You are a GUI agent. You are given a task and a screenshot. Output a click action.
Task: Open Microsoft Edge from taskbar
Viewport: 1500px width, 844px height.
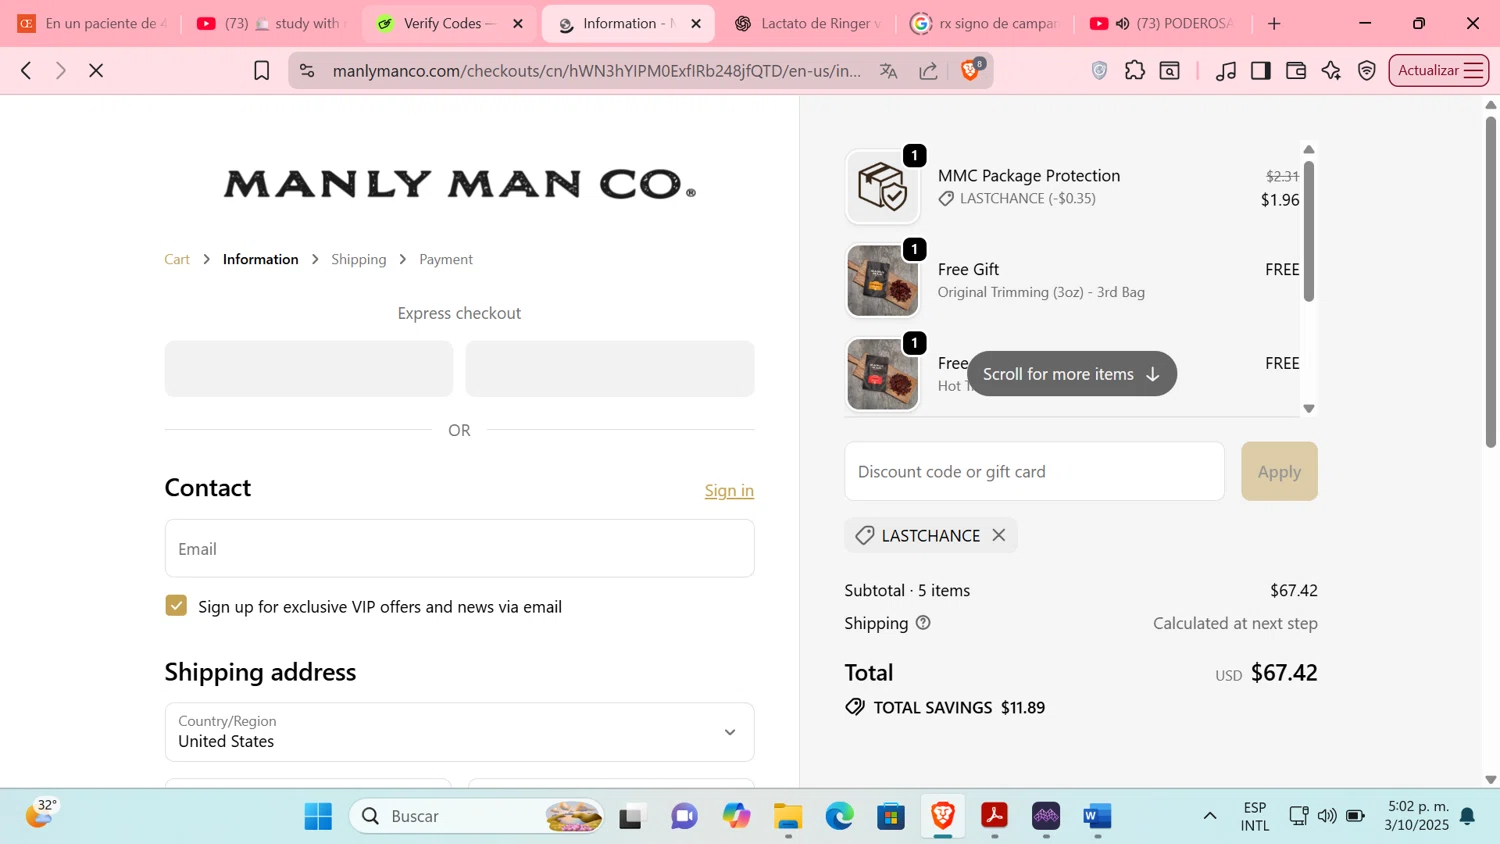840,816
